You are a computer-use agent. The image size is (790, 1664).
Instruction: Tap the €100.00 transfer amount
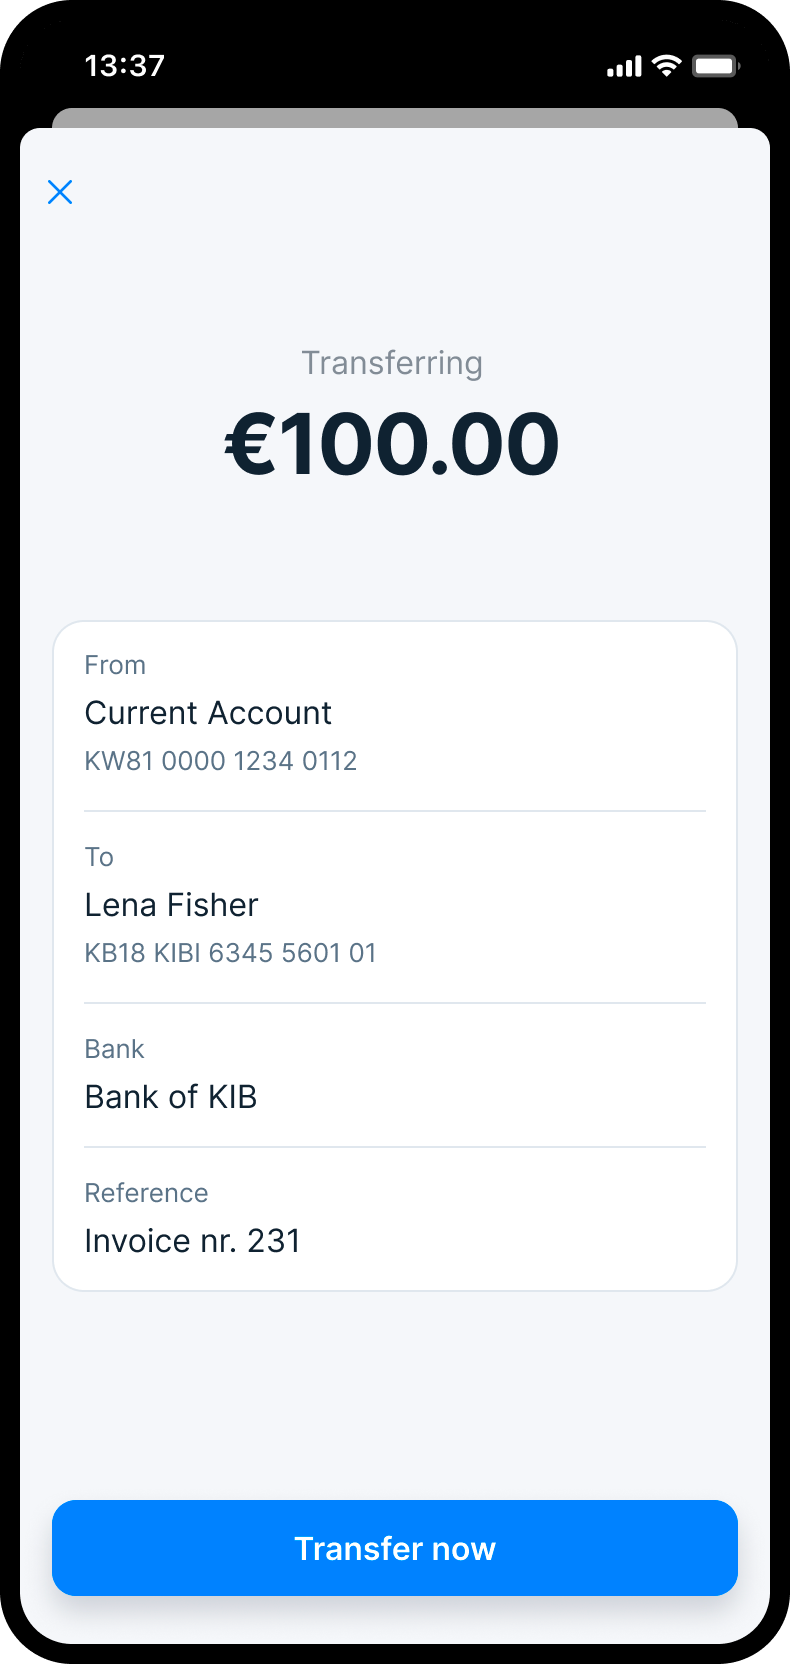(x=393, y=444)
